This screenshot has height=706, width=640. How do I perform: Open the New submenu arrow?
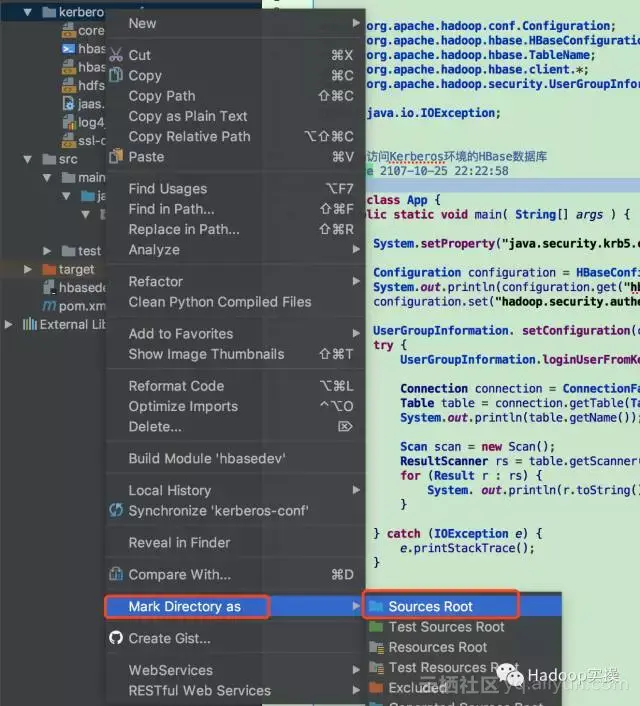356,23
